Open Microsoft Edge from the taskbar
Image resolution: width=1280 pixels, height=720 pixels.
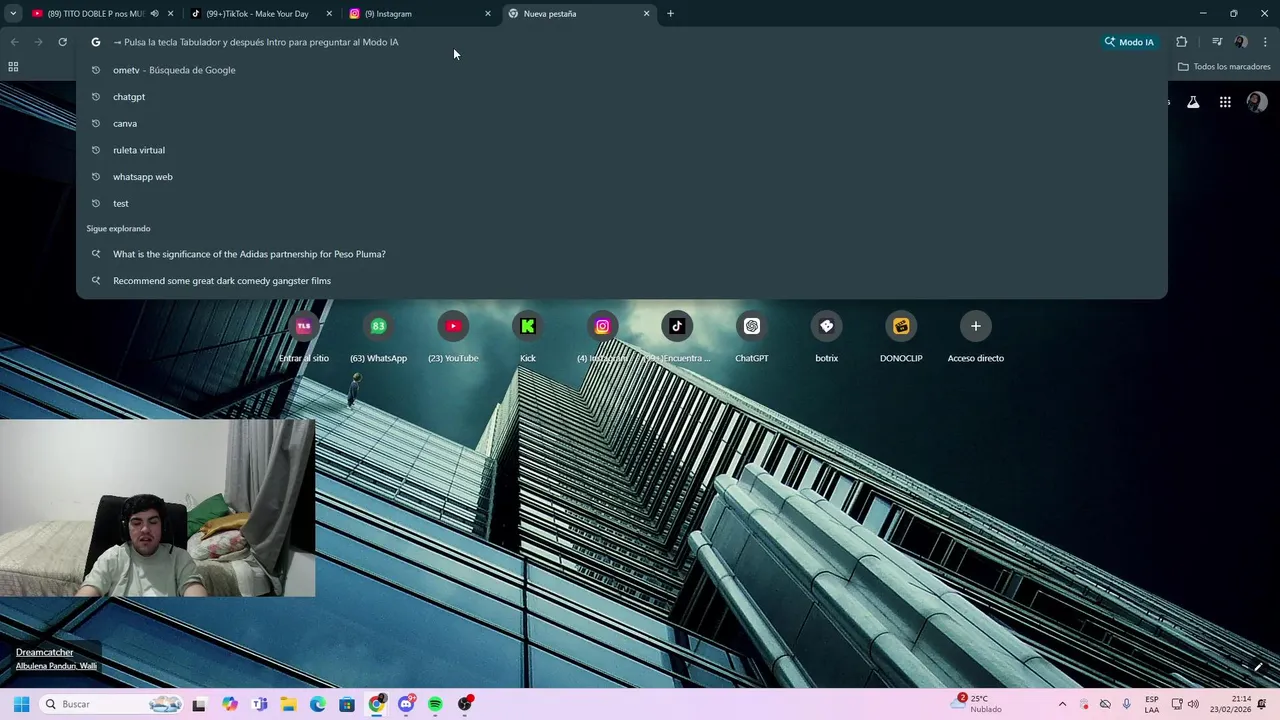[x=318, y=704]
